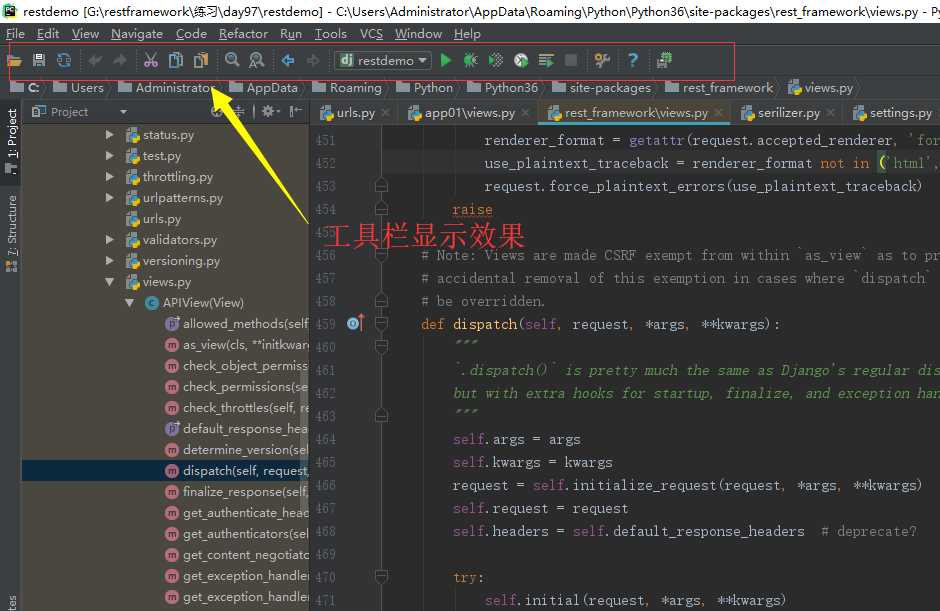This screenshot has width=940, height=611.
Task: Click the AppData breadcrumb folder
Action: (x=264, y=88)
